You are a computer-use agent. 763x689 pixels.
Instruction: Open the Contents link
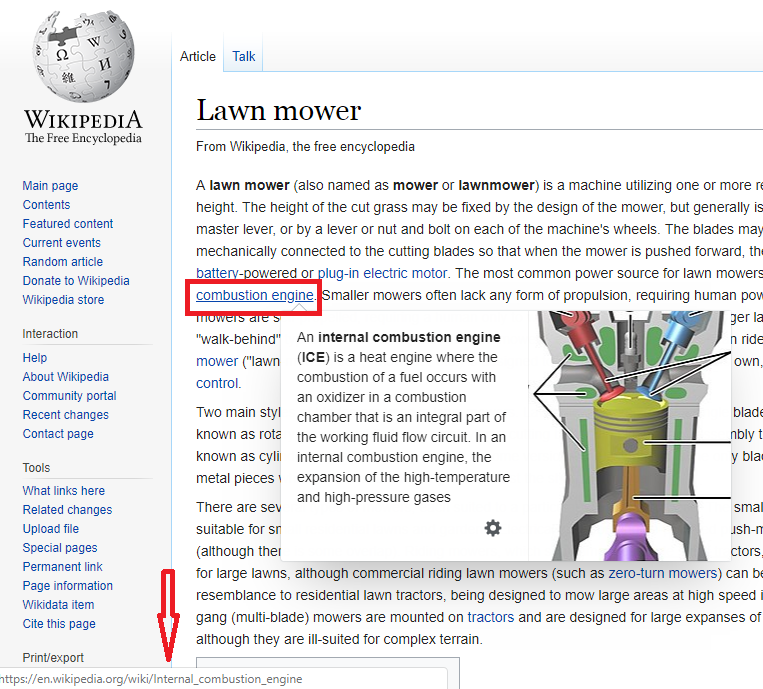(x=46, y=205)
